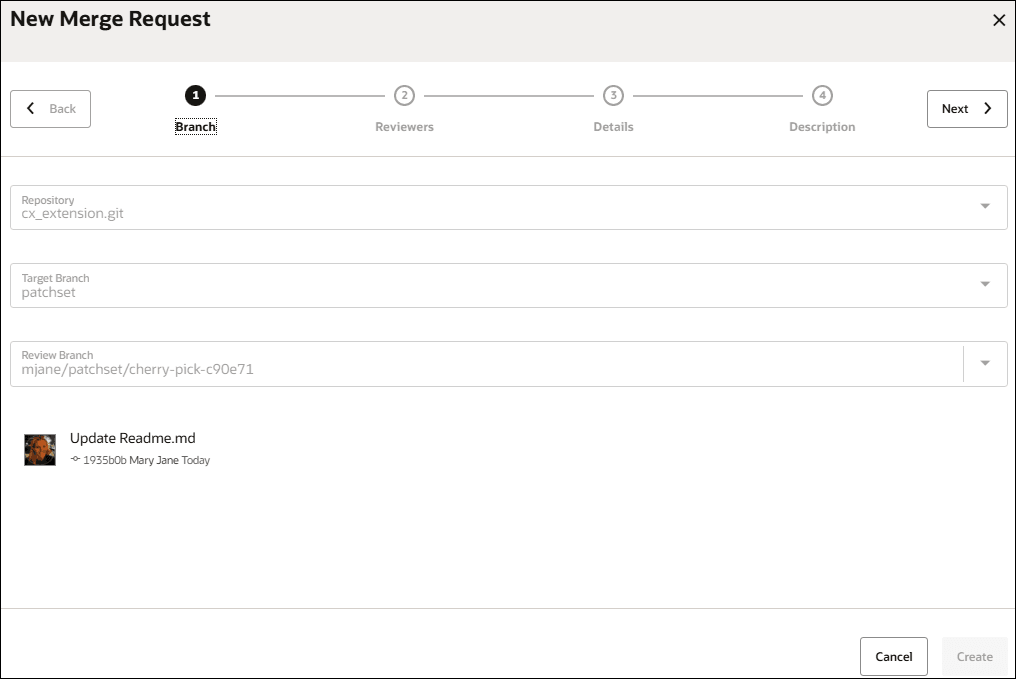1016x680 pixels.
Task: Switch to the Reviewers step label
Action: [404, 127]
